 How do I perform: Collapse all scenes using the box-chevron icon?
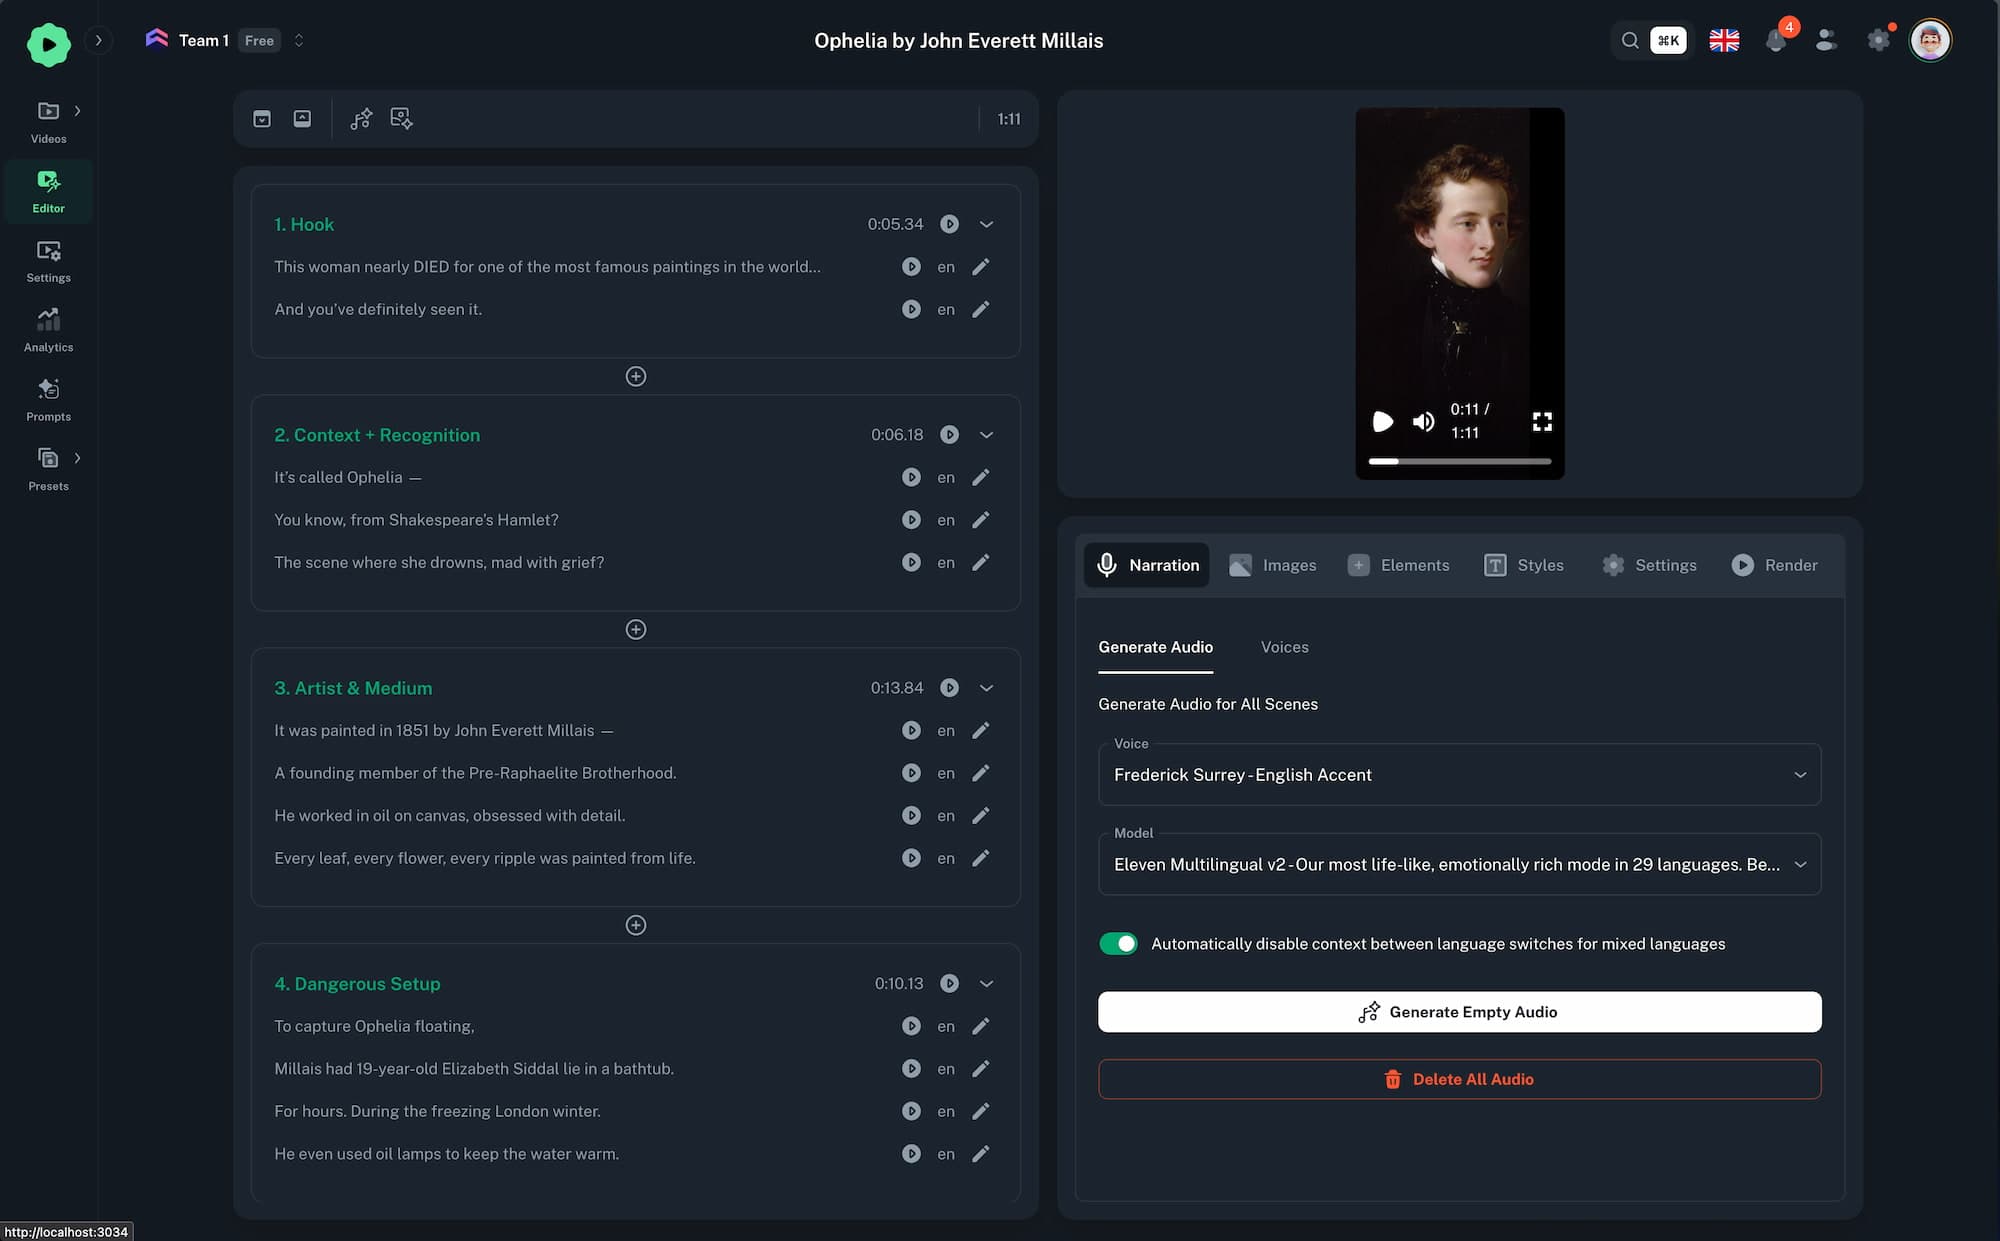pos(262,118)
